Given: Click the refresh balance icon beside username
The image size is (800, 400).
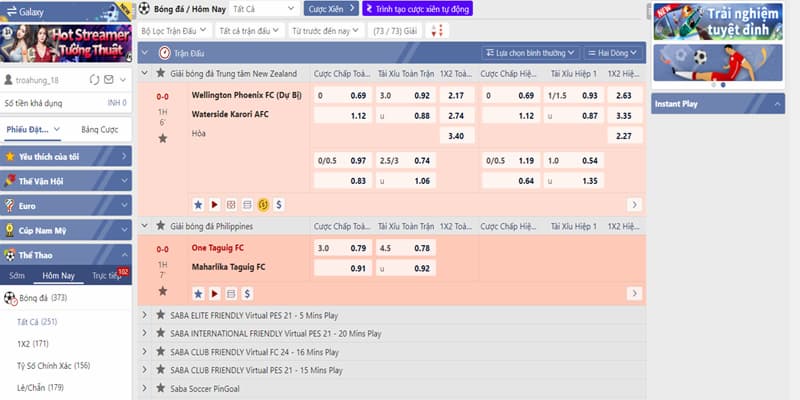Looking at the screenshot, I should pos(94,80).
